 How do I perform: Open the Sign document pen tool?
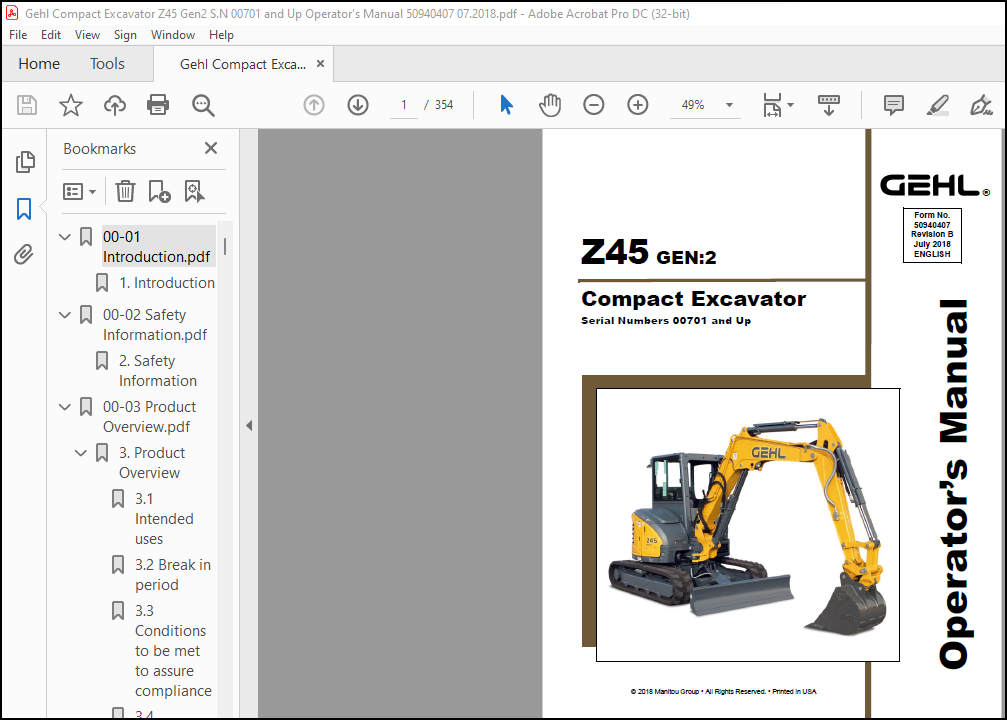[981, 105]
